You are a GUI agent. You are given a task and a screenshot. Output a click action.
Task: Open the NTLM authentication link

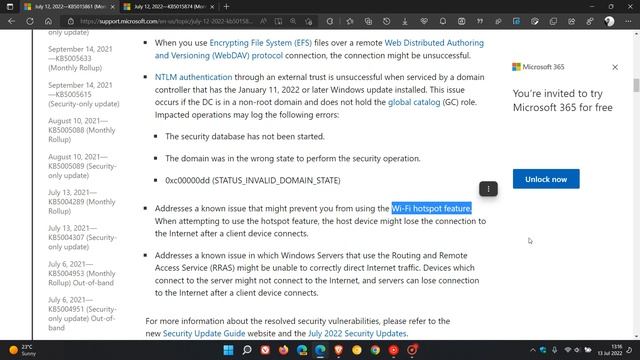pyautogui.click(x=193, y=77)
